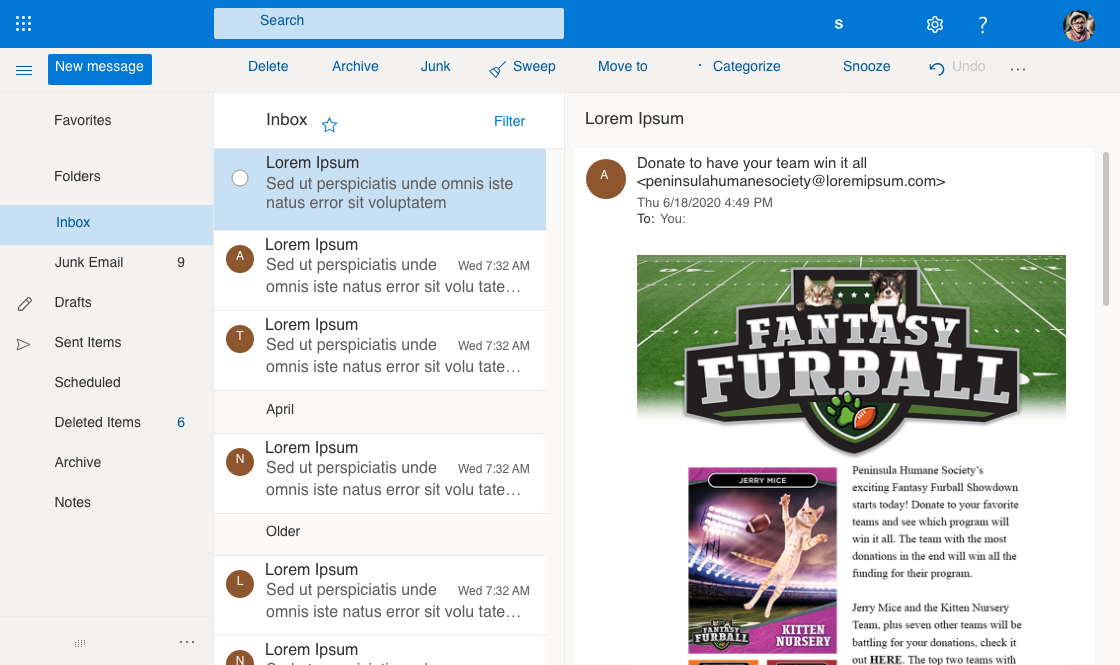The height and width of the screenshot is (665, 1120).
Task: Expand the Favorites section
Action: [83, 120]
